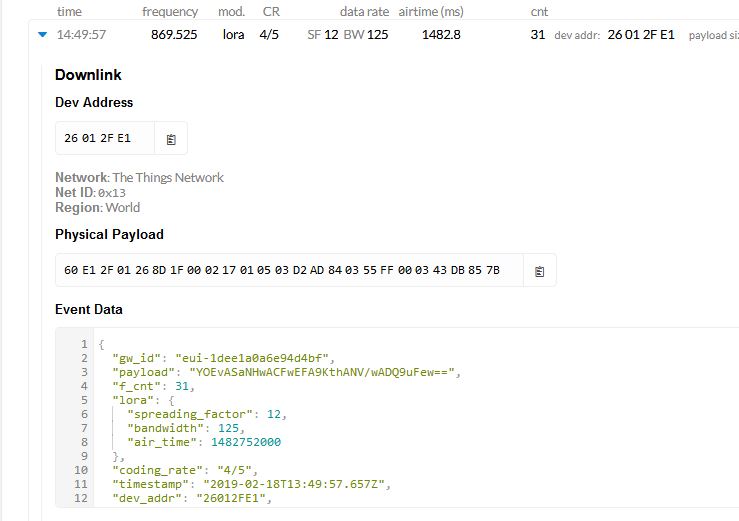Click the time column header
The height and width of the screenshot is (521, 739).
69,11
